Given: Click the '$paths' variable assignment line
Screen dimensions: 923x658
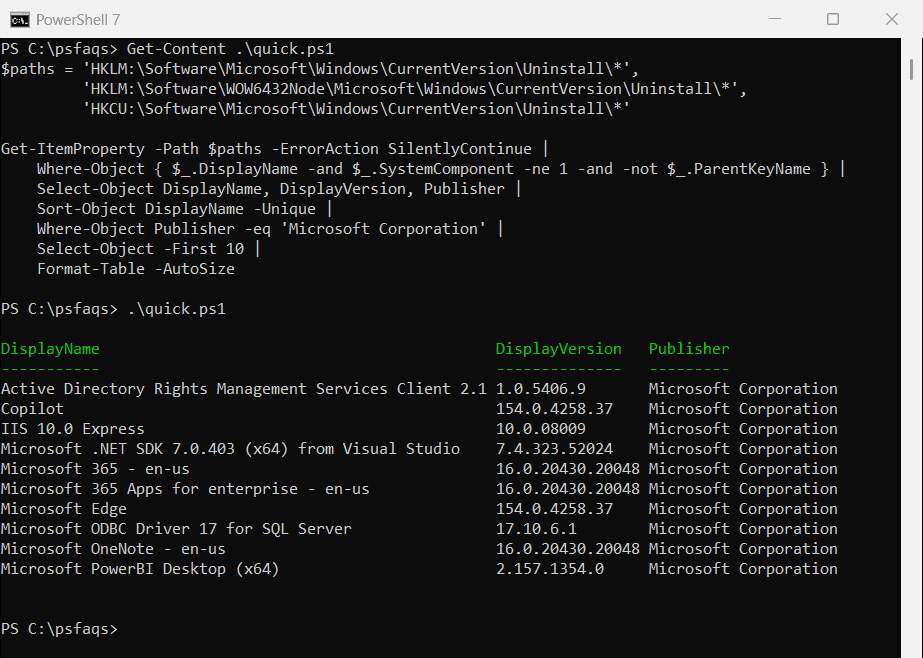Looking at the screenshot, I should click(x=320, y=68).
